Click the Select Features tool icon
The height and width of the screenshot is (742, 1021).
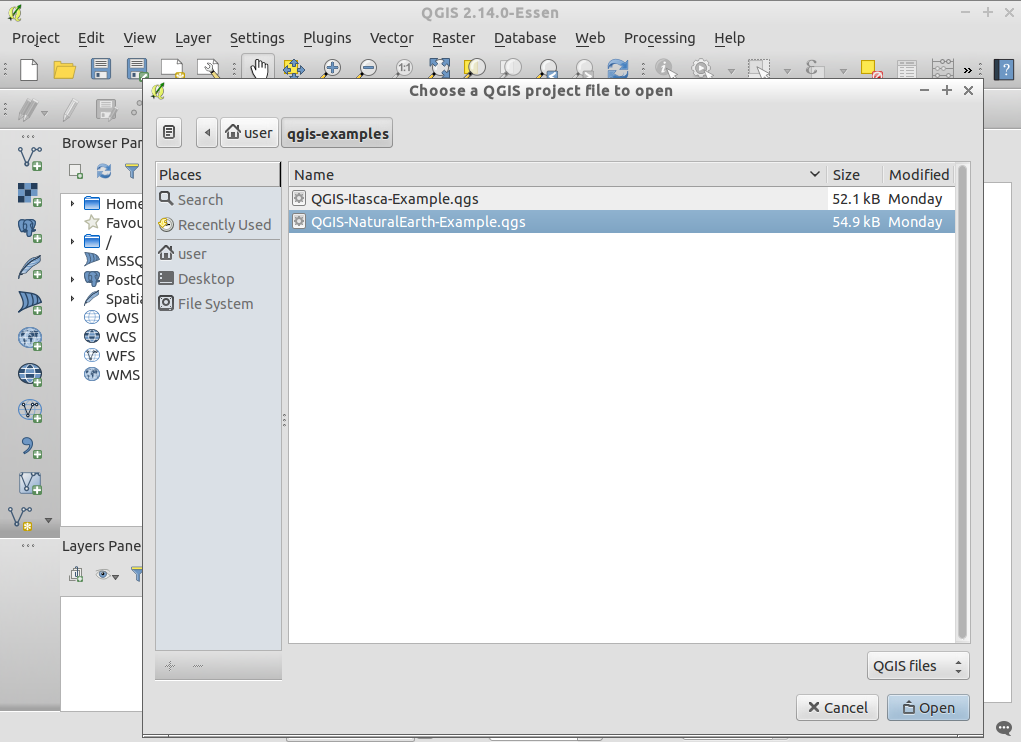[x=759, y=68]
